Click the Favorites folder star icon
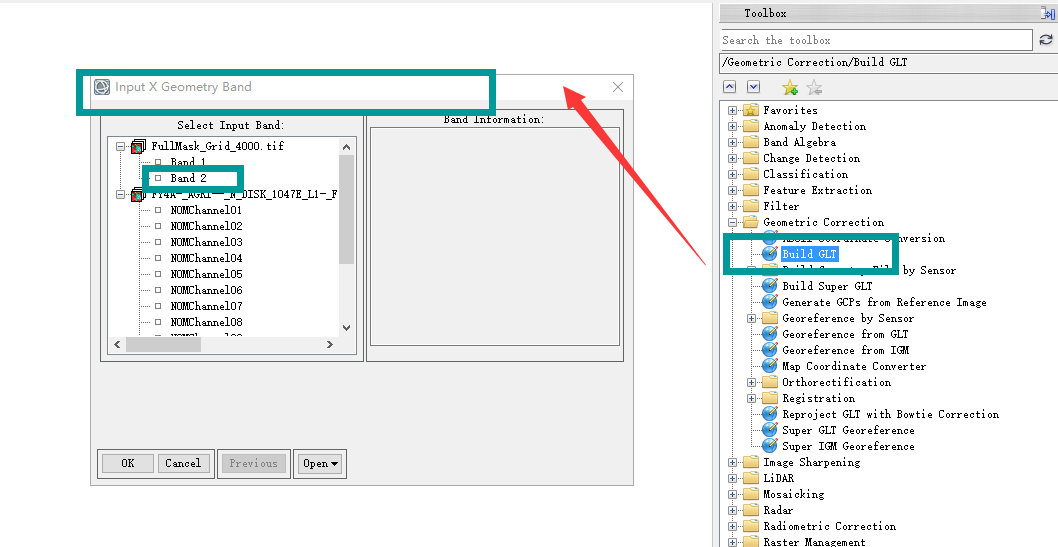 751,110
